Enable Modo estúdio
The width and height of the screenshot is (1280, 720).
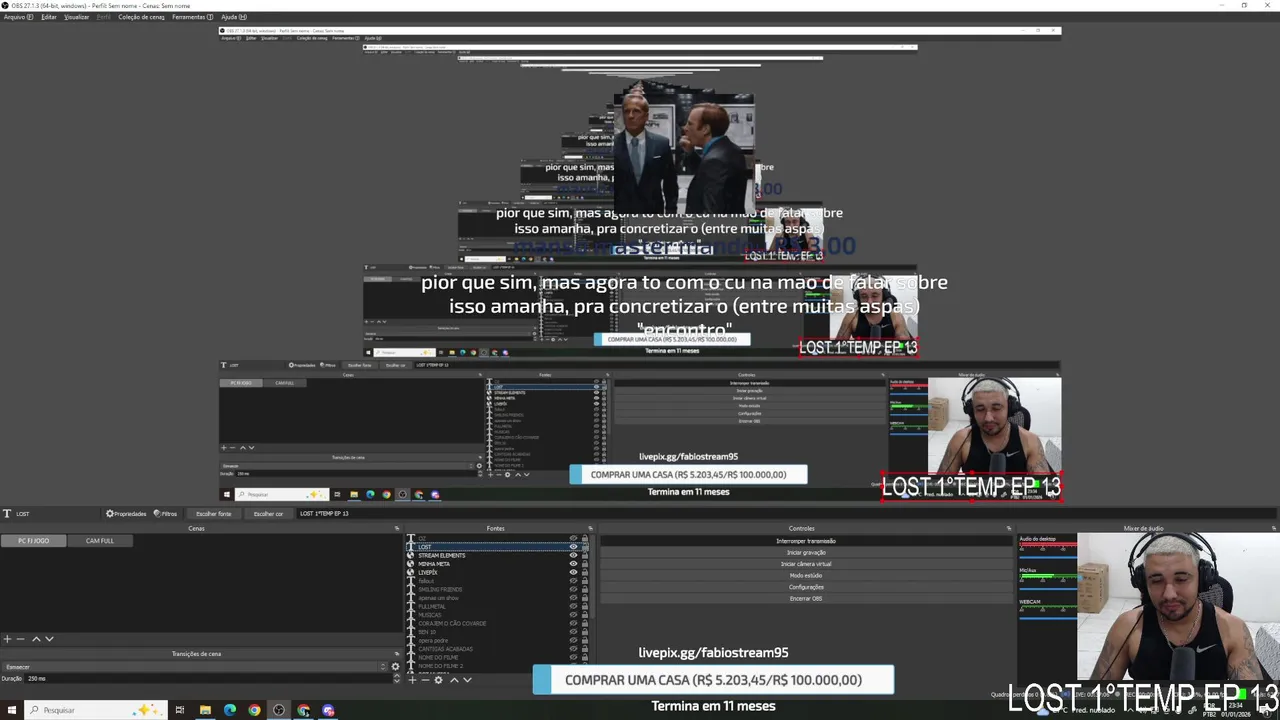[x=806, y=575]
